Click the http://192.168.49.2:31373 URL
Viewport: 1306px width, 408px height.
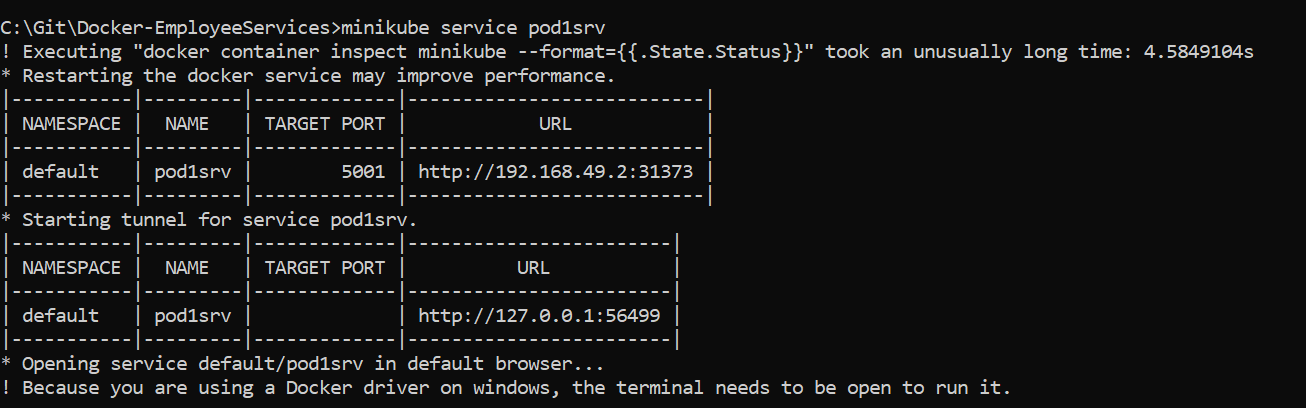click(555, 171)
